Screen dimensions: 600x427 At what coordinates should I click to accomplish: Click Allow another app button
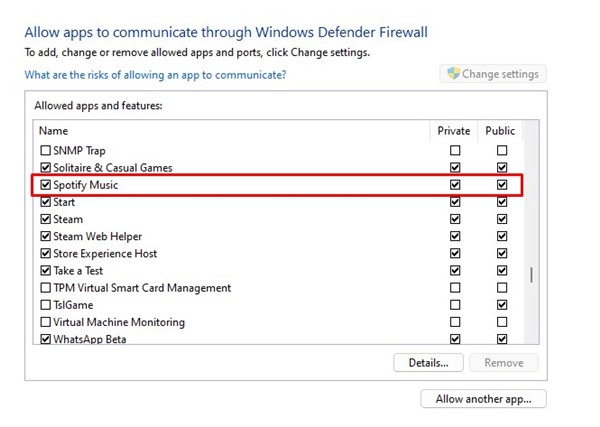click(x=483, y=399)
